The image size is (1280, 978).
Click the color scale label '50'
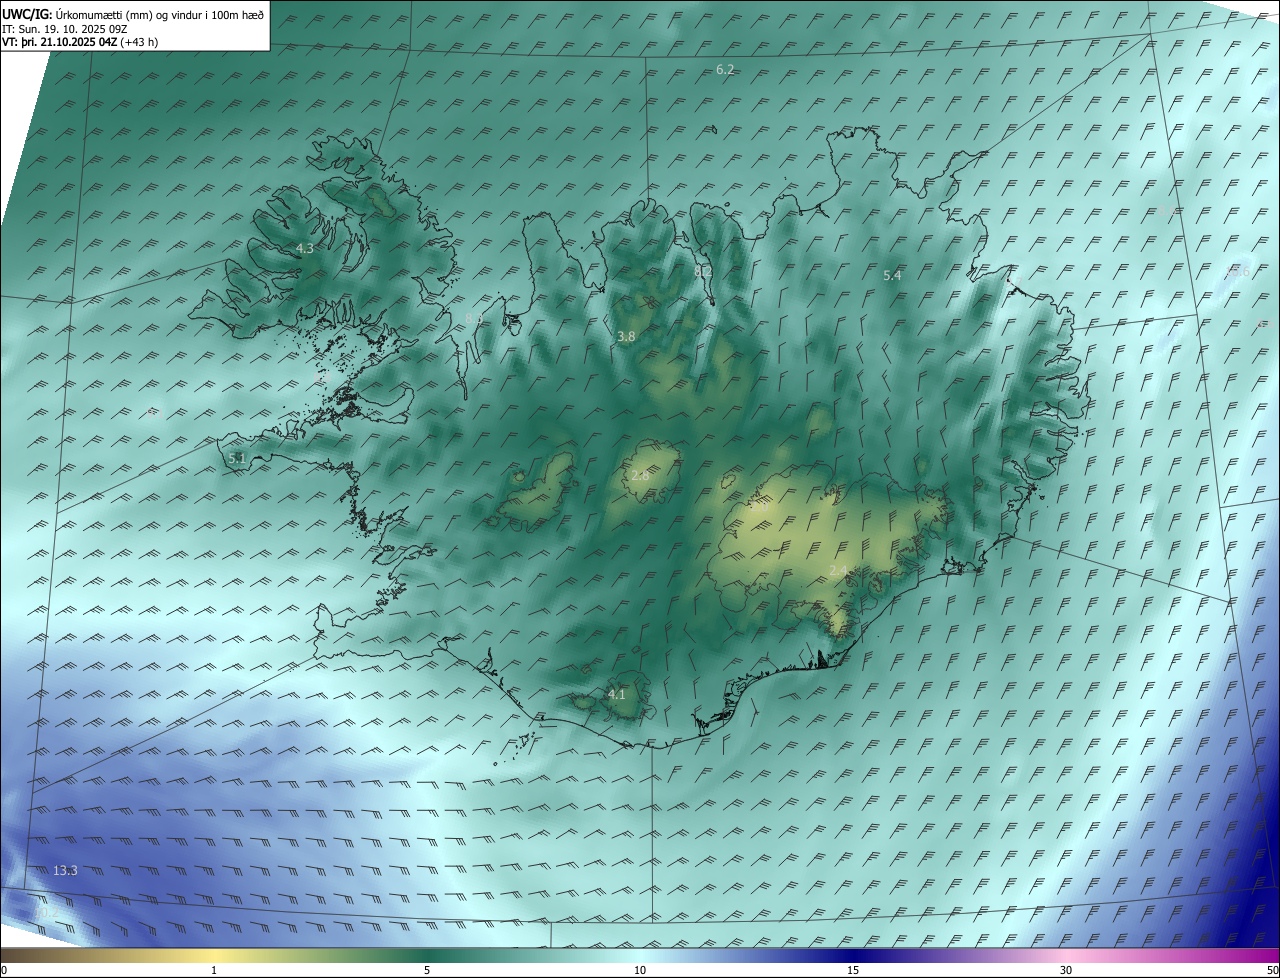[x=1272, y=971]
